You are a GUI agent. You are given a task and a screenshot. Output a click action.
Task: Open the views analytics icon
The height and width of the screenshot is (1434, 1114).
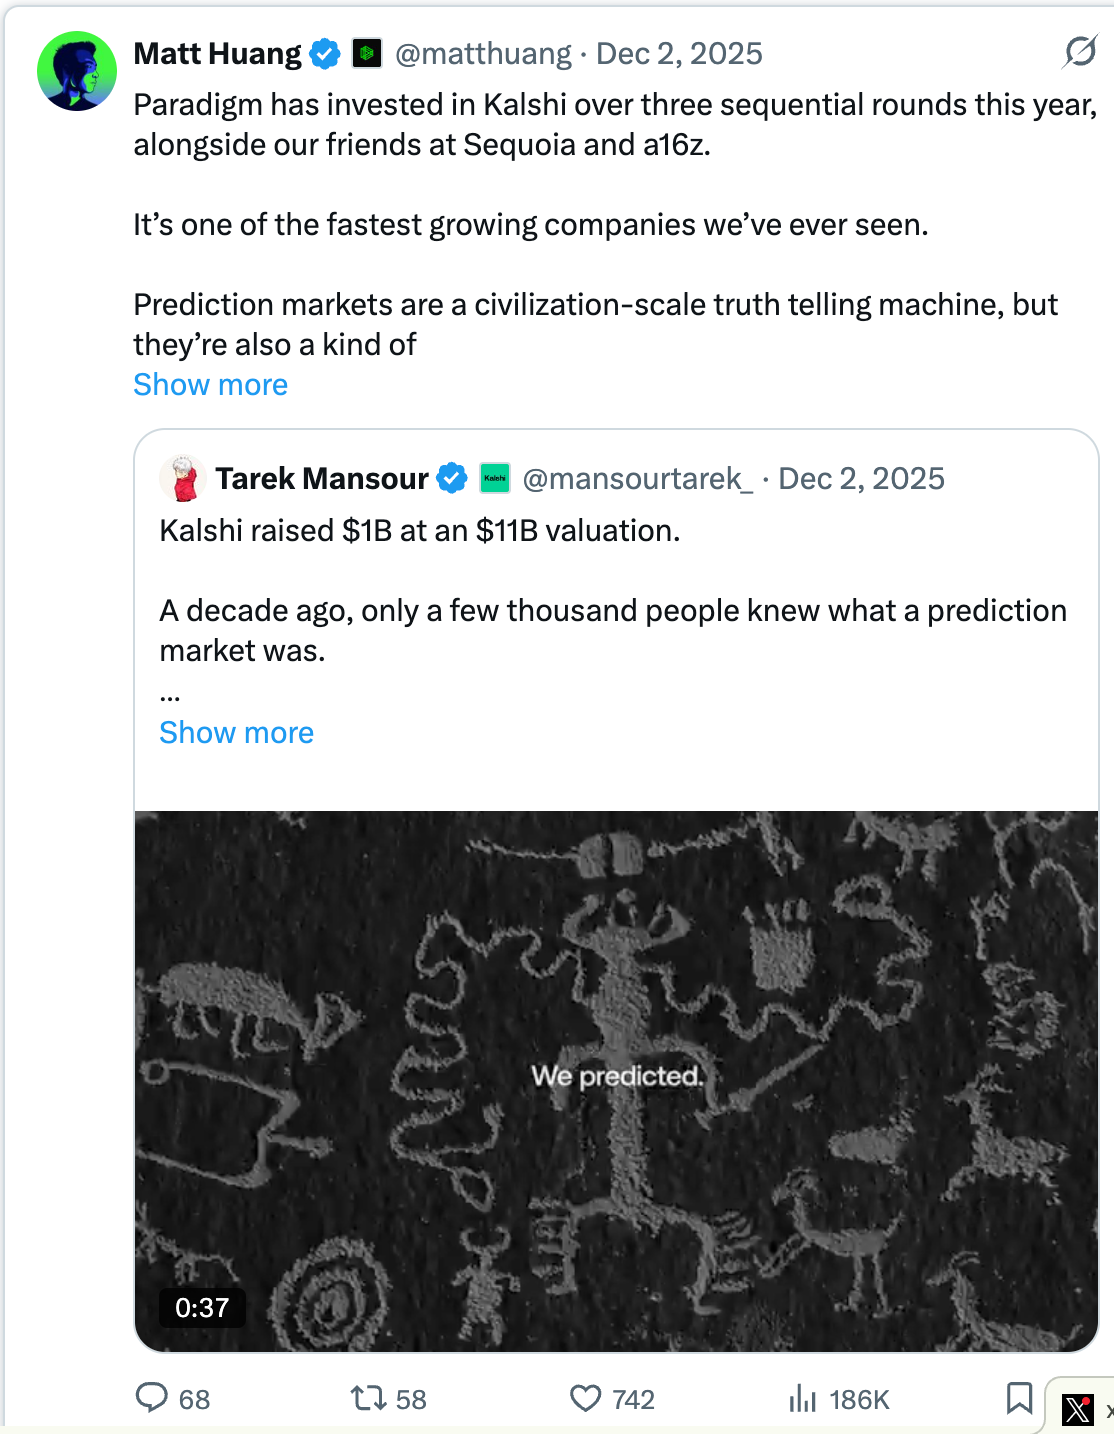[x=803, y=1397]
